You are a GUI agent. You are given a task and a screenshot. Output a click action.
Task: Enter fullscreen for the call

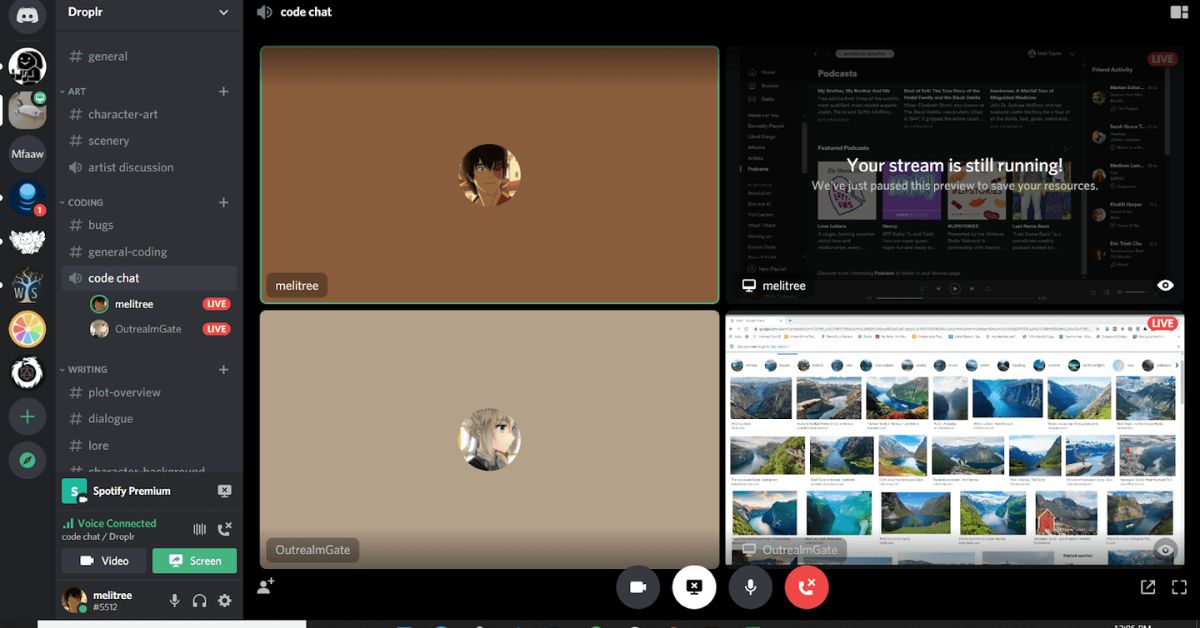(x=1179, y=587)
